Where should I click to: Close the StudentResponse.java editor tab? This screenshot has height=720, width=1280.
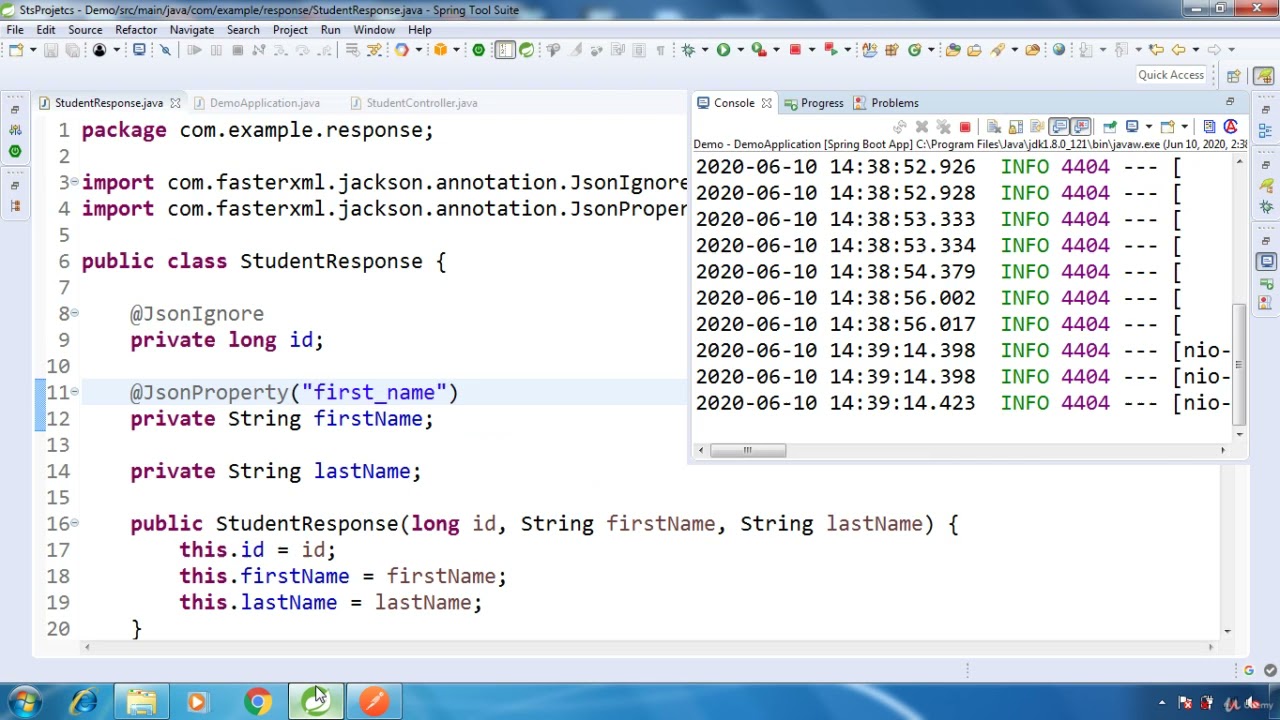coord(175,103)
